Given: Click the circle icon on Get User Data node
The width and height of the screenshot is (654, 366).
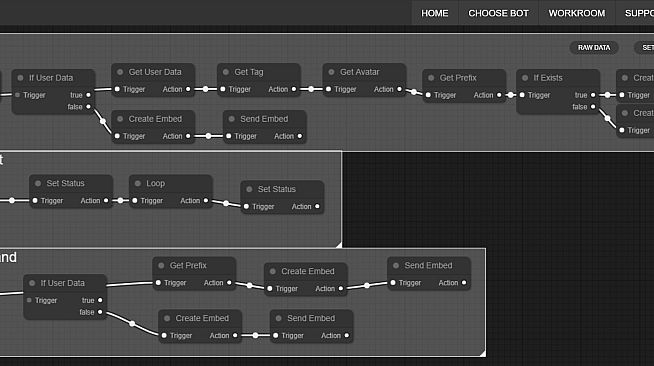Looking at the screenshot, I should click(120, 72).
